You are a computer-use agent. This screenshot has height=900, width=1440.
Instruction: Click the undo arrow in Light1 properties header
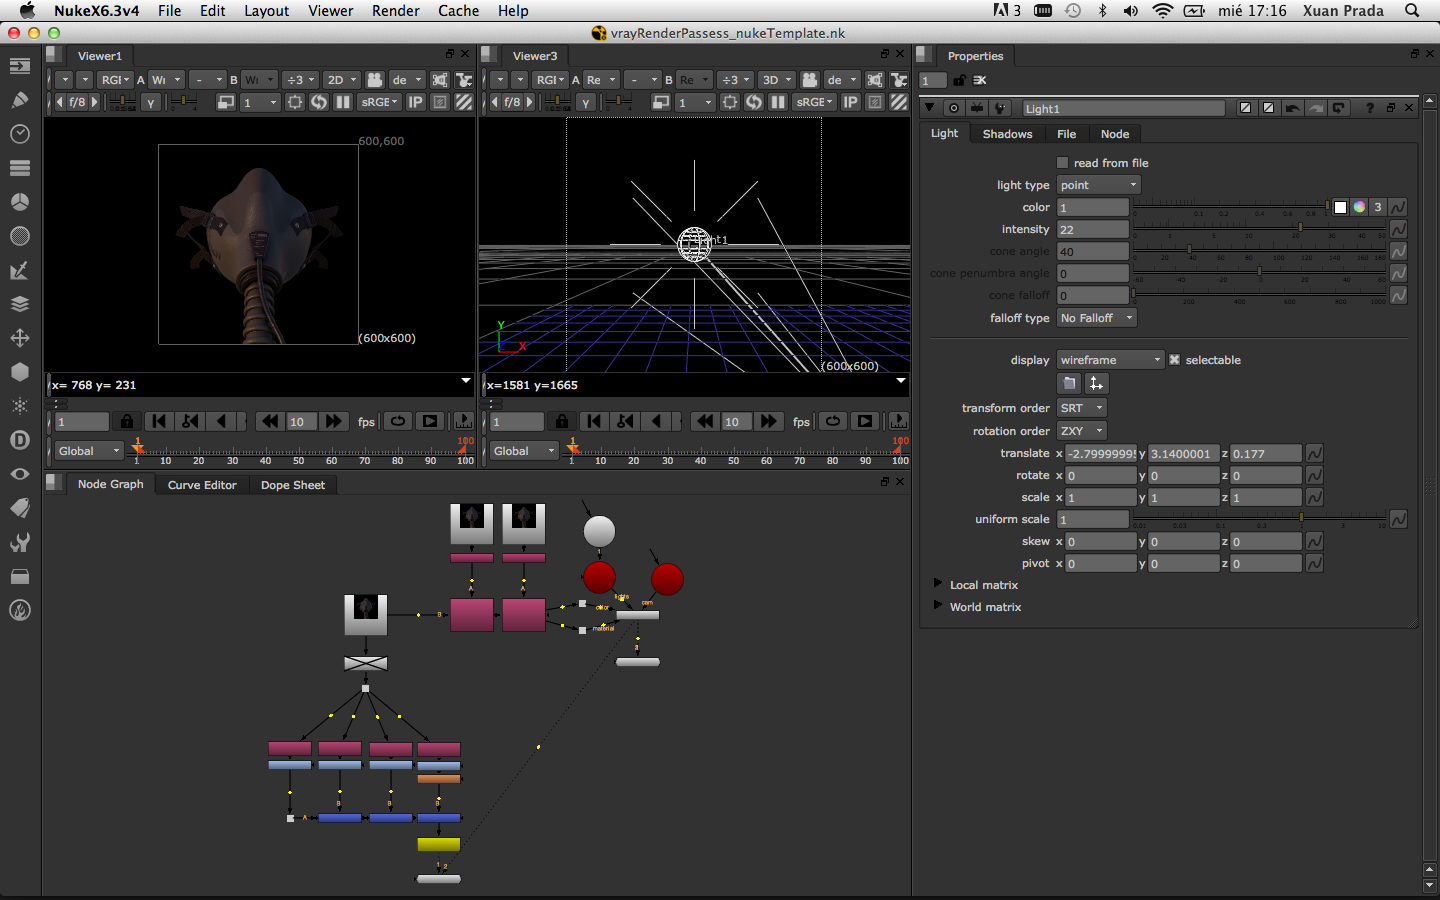tap(1293, 108)
